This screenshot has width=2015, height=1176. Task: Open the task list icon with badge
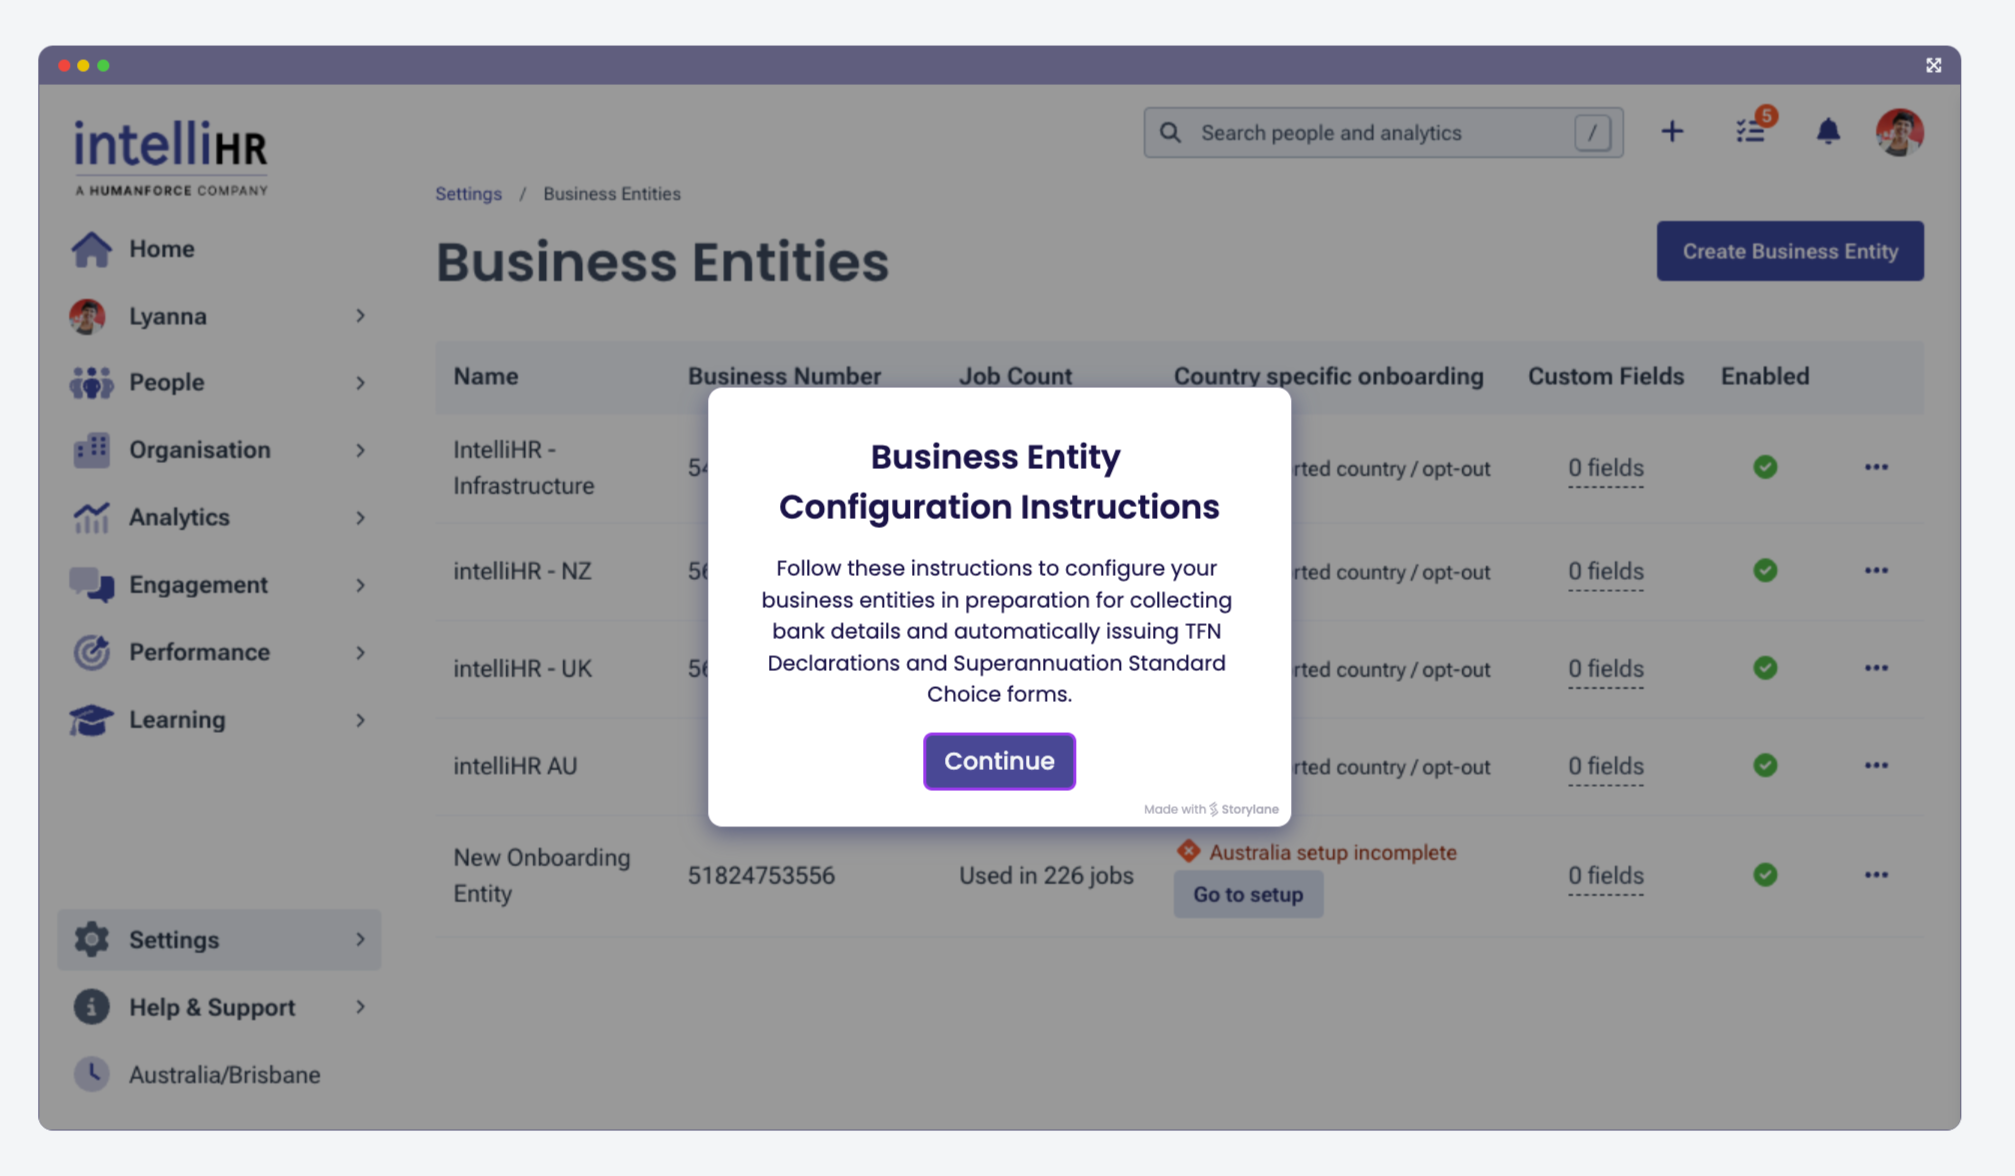coord(1750,131)
